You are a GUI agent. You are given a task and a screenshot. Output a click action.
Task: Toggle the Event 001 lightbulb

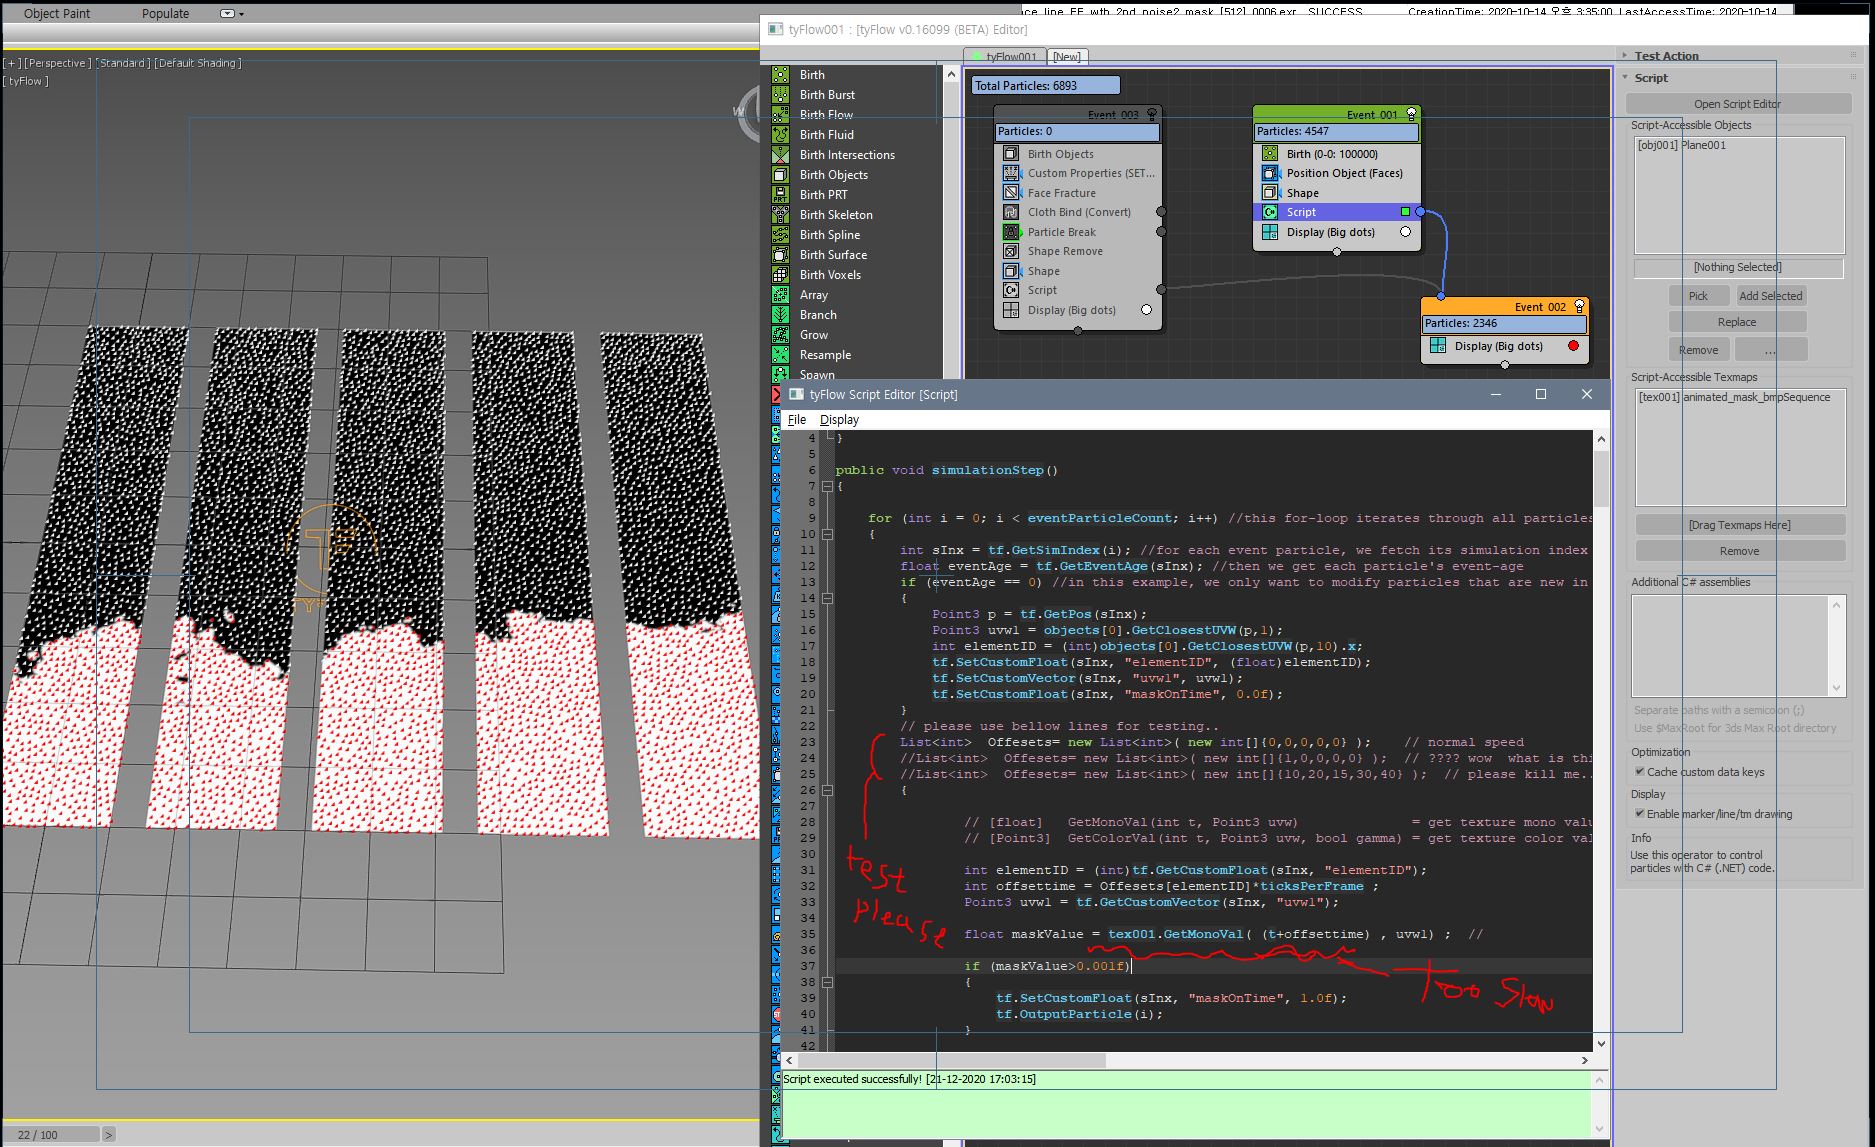(1411, 114)
